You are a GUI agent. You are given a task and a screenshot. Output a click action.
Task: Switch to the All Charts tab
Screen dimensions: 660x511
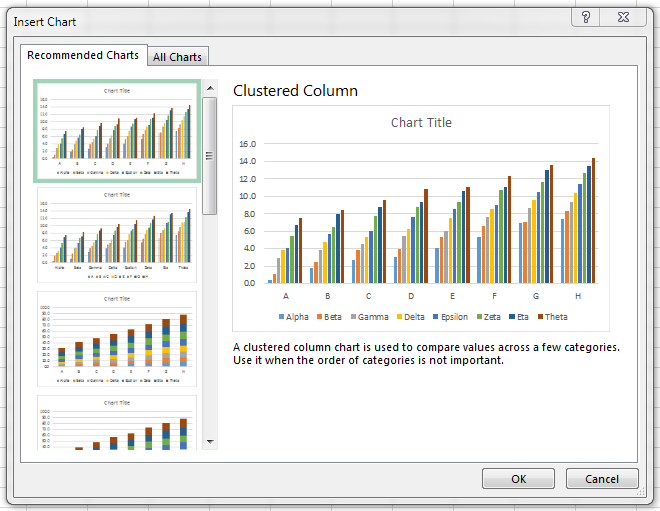pos(177,57)
